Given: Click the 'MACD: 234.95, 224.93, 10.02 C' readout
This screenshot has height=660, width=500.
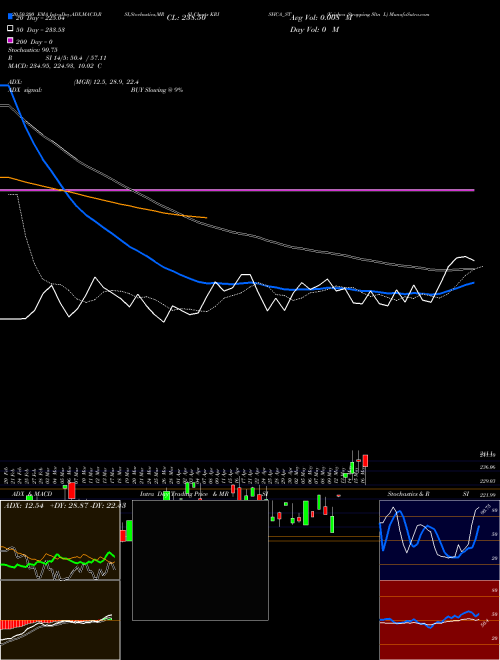Looking at the screenshot, I should 55,66.
